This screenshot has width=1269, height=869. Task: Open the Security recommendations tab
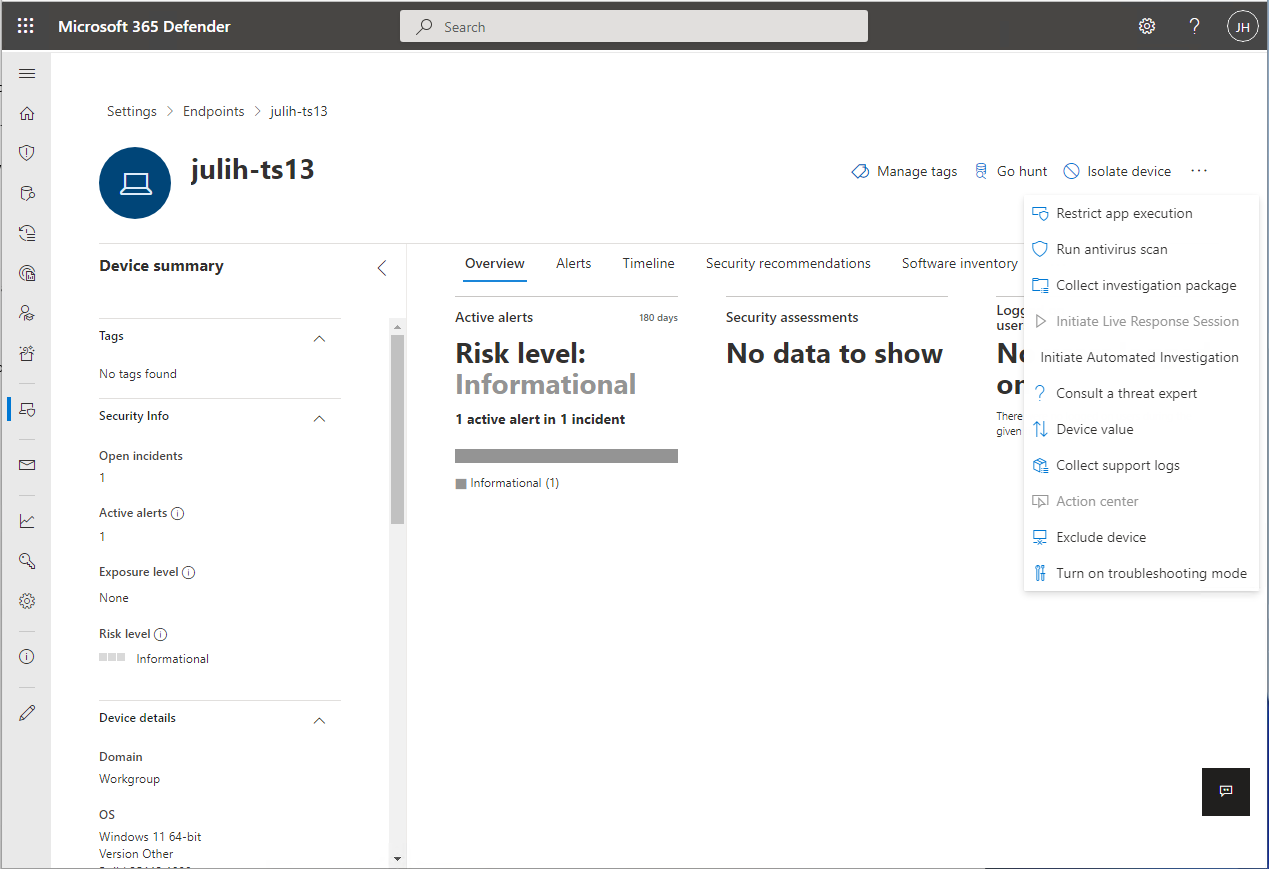click(788, 264)
